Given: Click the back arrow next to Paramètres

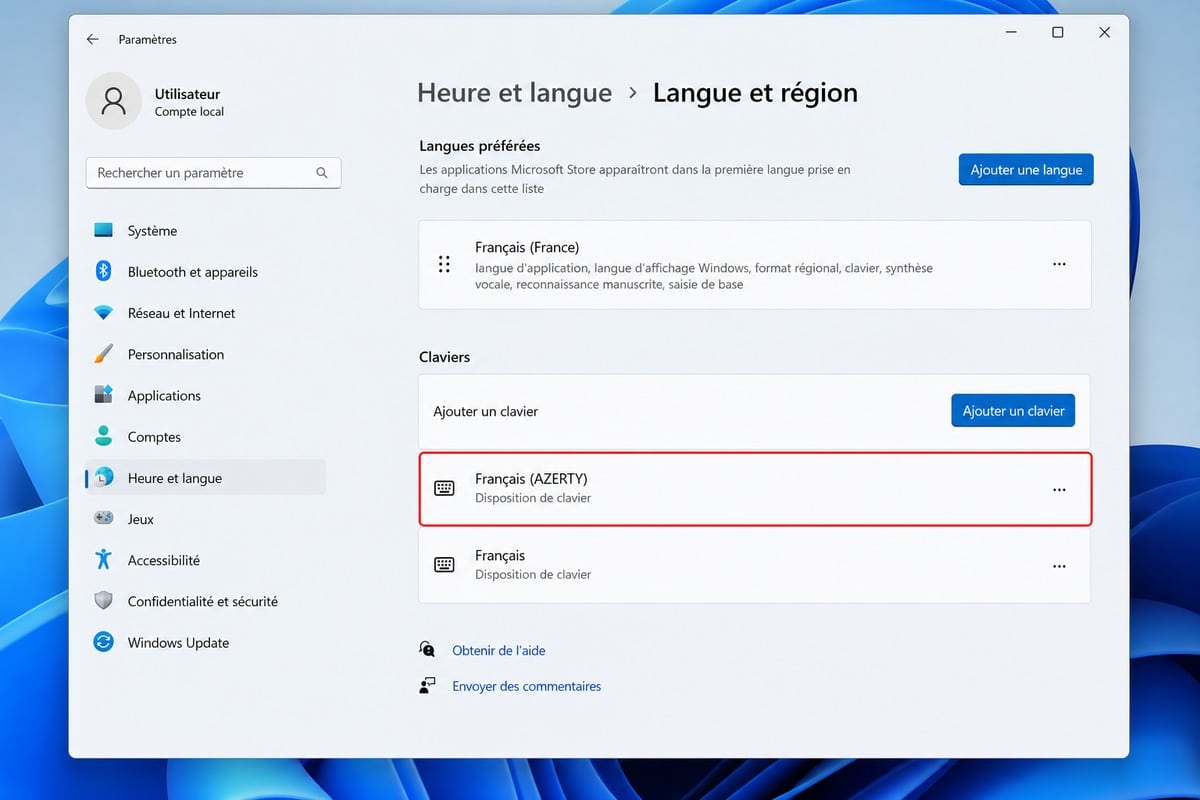Looking at the screenshot, I should pos(92,39).
